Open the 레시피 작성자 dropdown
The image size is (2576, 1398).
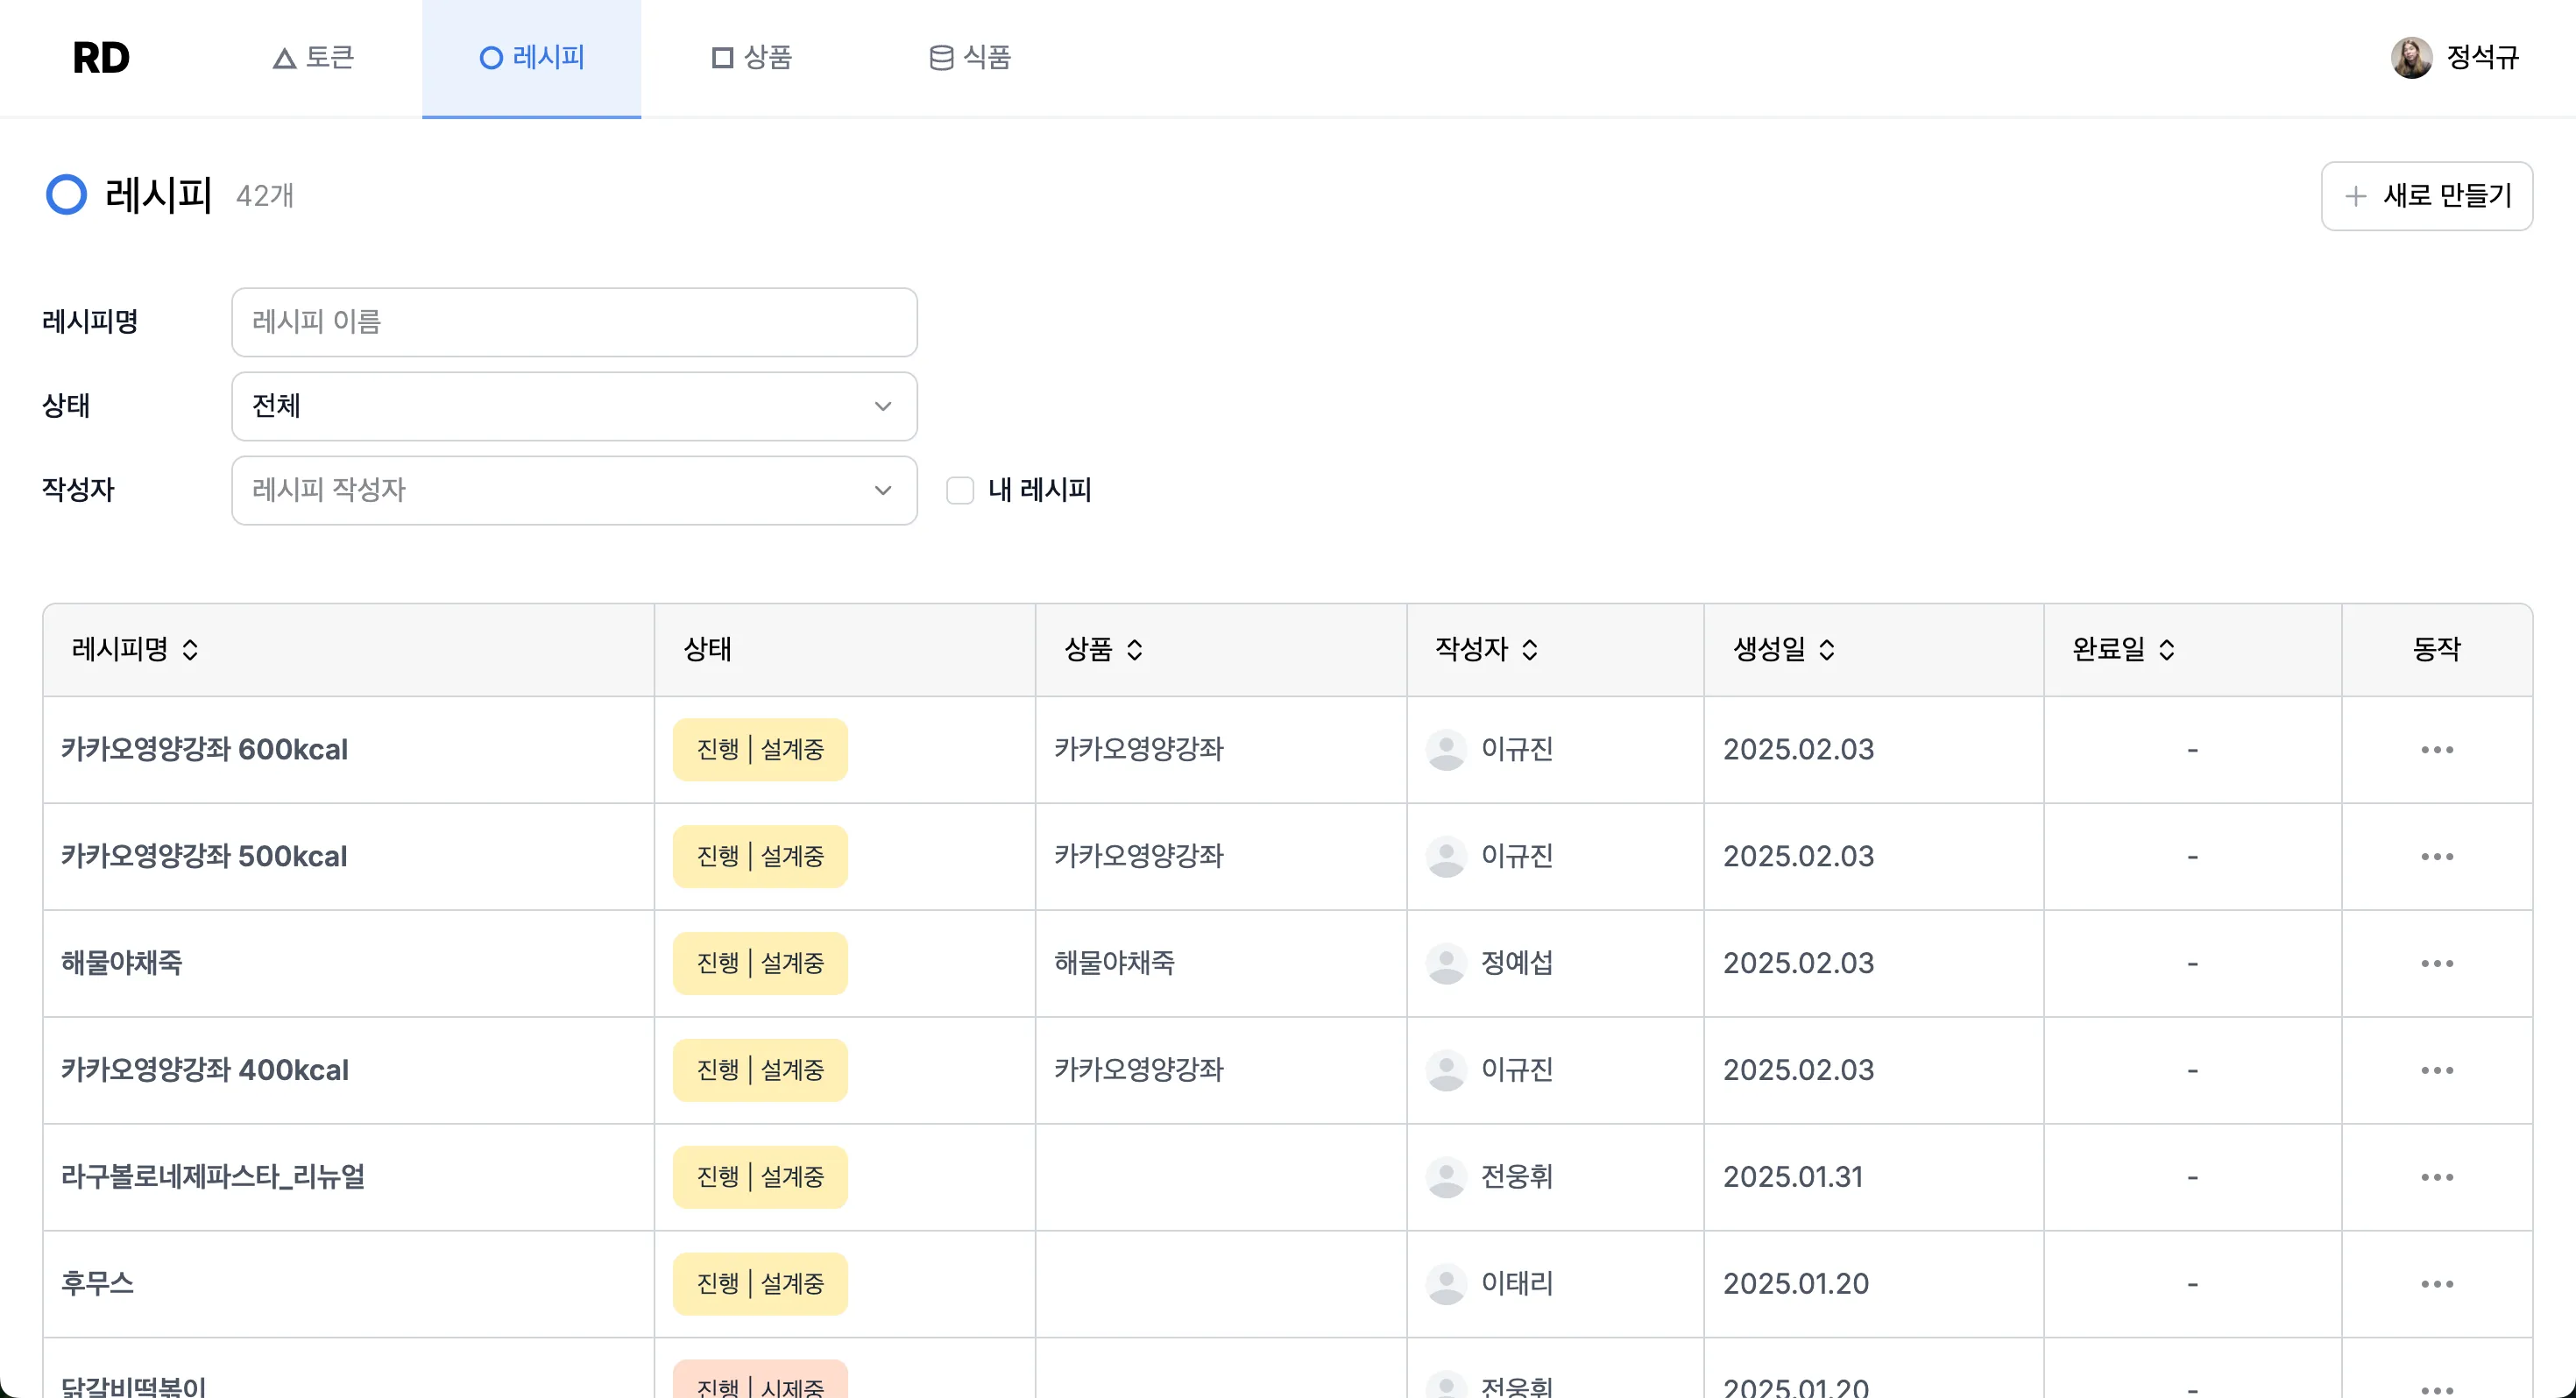(574, 490)
